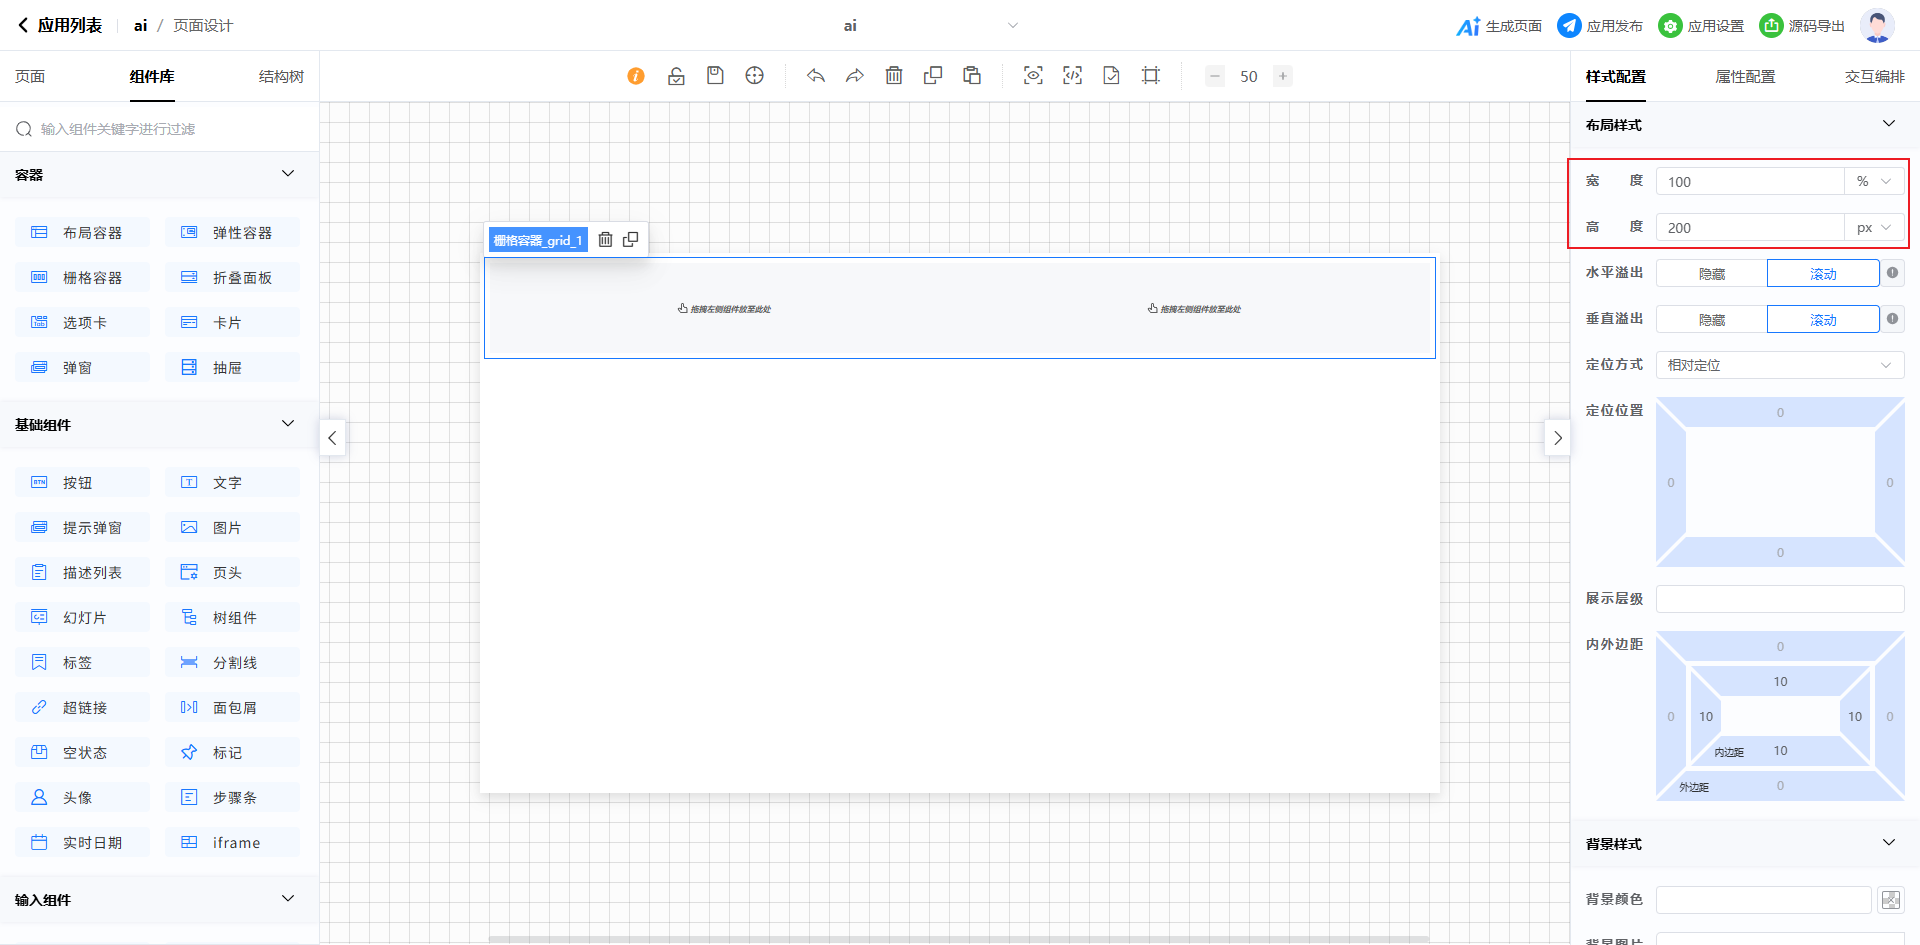Click the toolbar trash delete icon

(894, 76)
